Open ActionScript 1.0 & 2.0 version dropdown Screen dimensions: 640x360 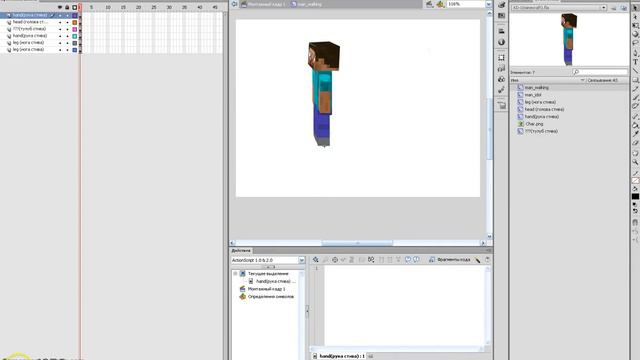coord(301,260)
